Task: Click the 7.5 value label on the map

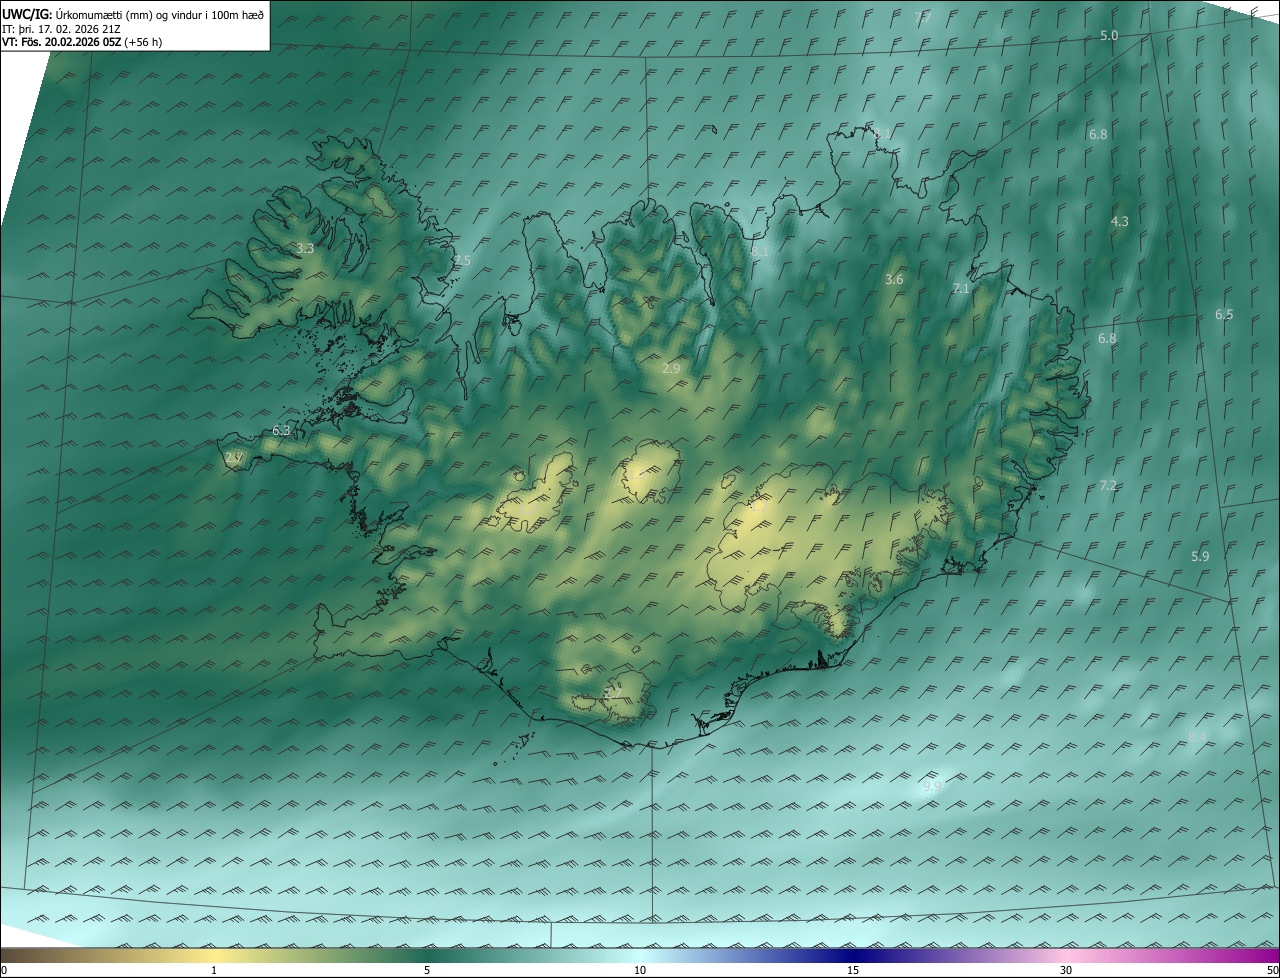Action: tap(462, 260)
